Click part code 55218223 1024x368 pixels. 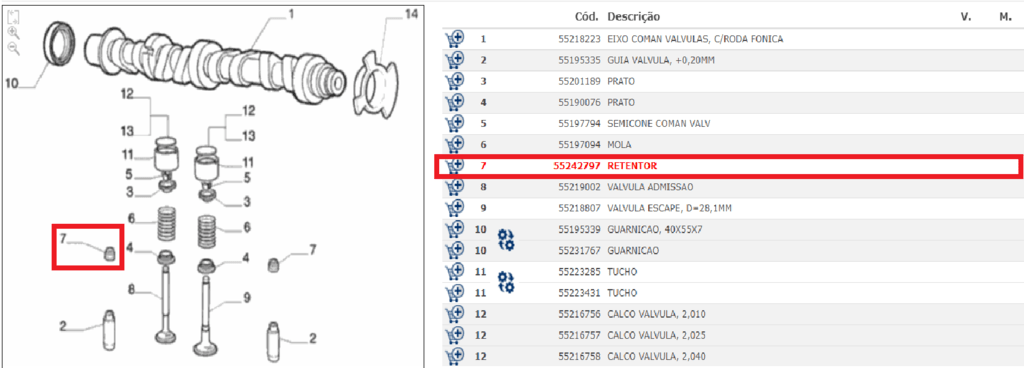pyautogui.click(x=579, y=39)
